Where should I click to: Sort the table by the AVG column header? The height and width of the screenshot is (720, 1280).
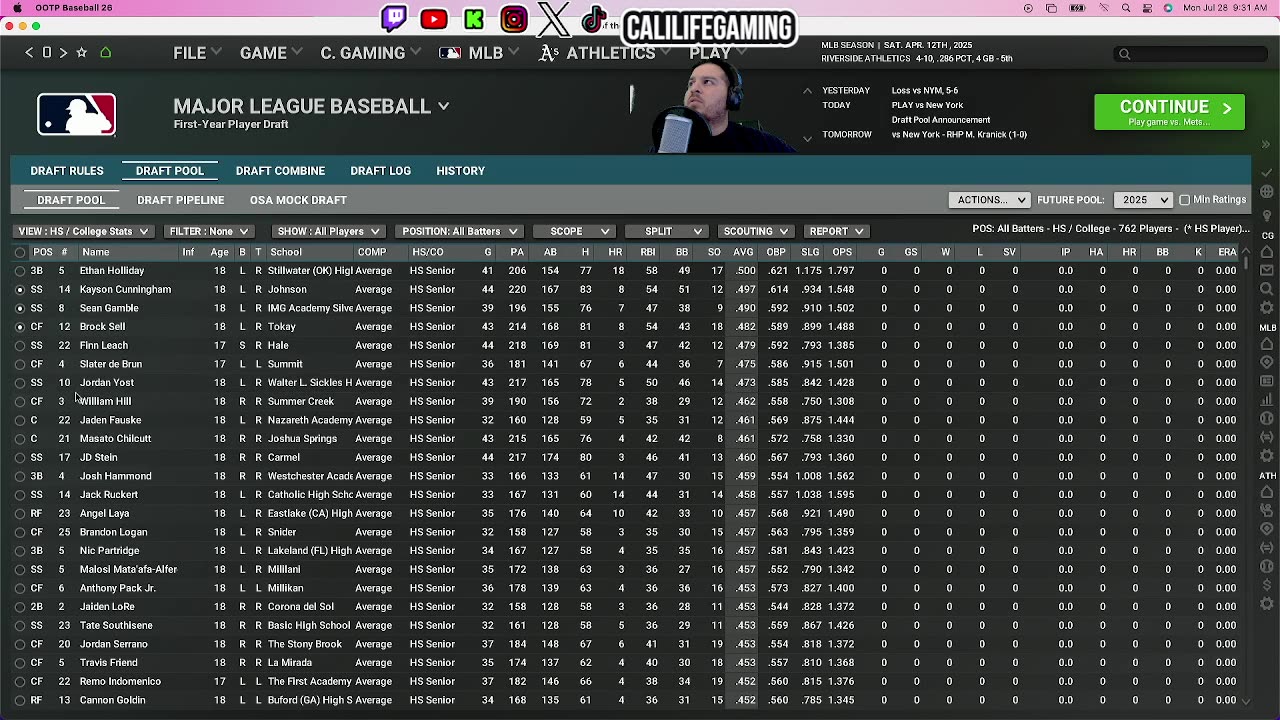[x=743, y=252]
